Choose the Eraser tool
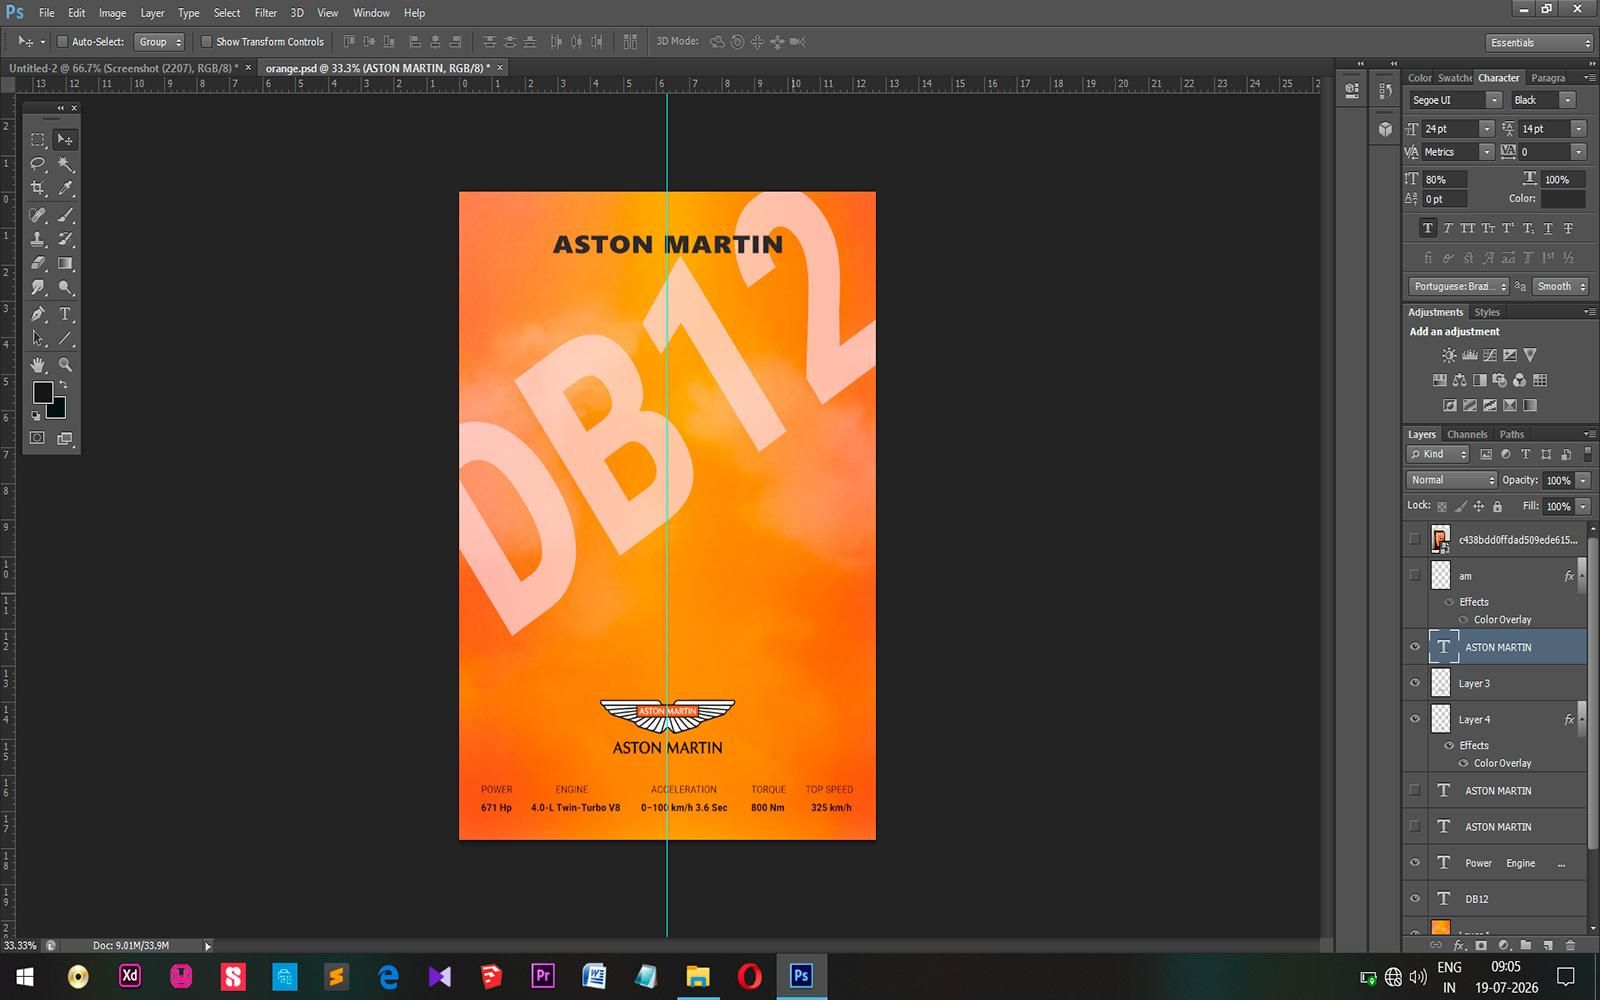This screenshot has width=1600, height=1000. 38,263
